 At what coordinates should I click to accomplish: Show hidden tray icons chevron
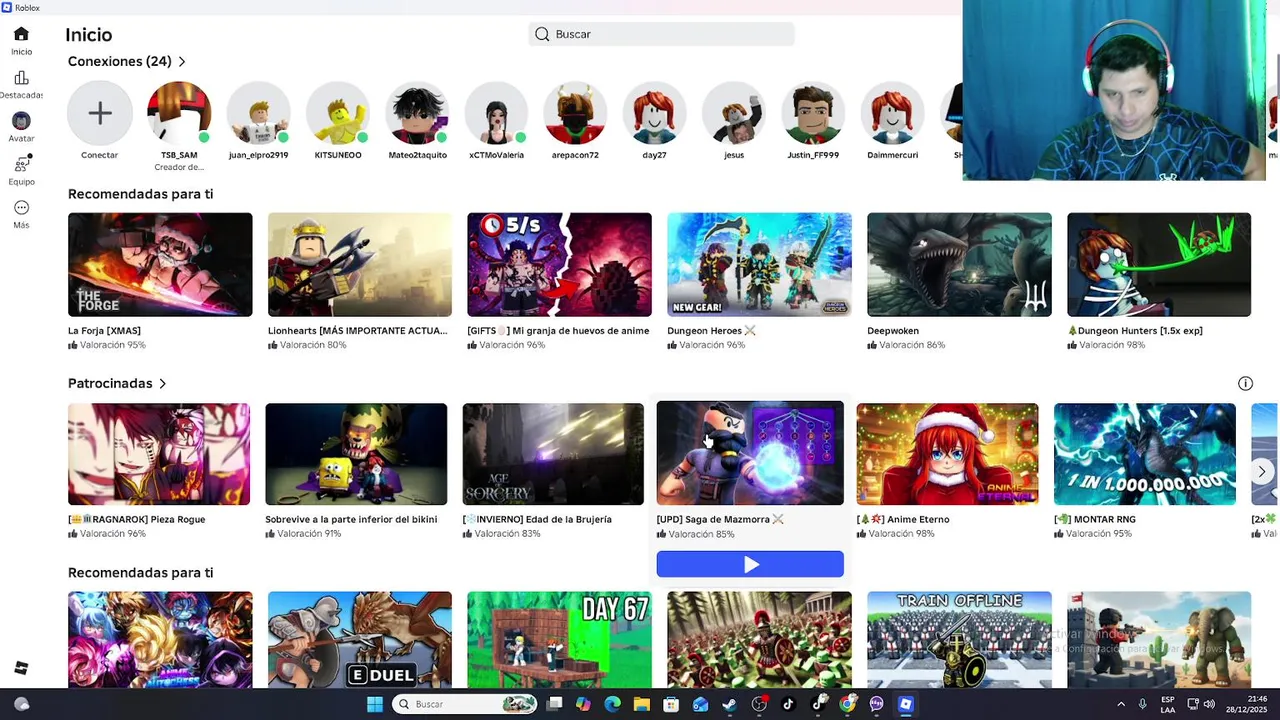click(x=1120, y=704)
